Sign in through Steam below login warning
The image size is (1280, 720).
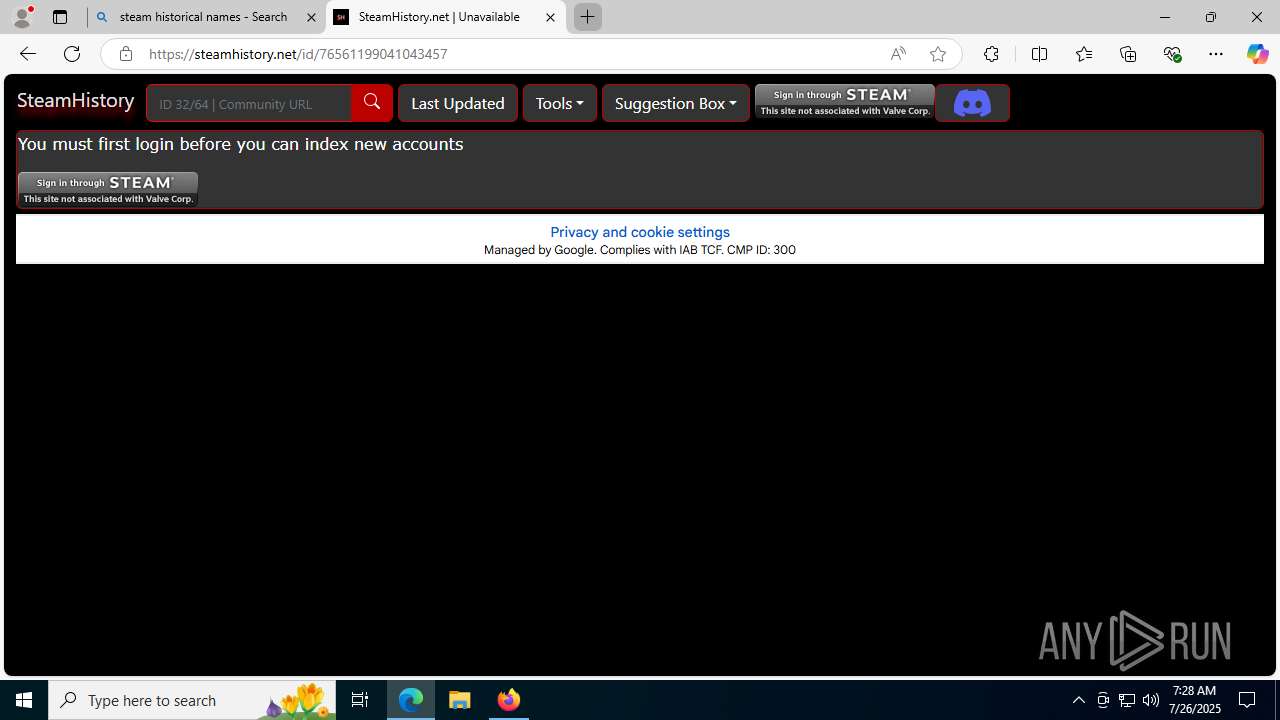coord(108,189)
